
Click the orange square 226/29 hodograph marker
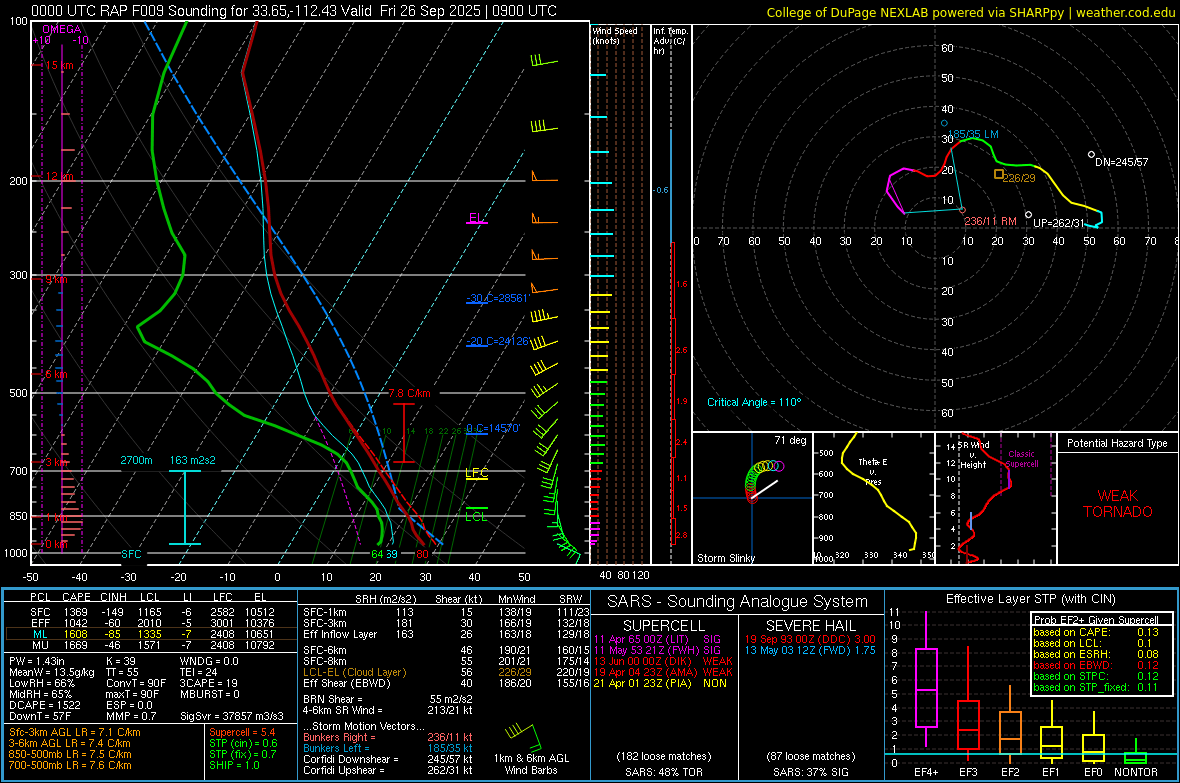tap(999, 174)
